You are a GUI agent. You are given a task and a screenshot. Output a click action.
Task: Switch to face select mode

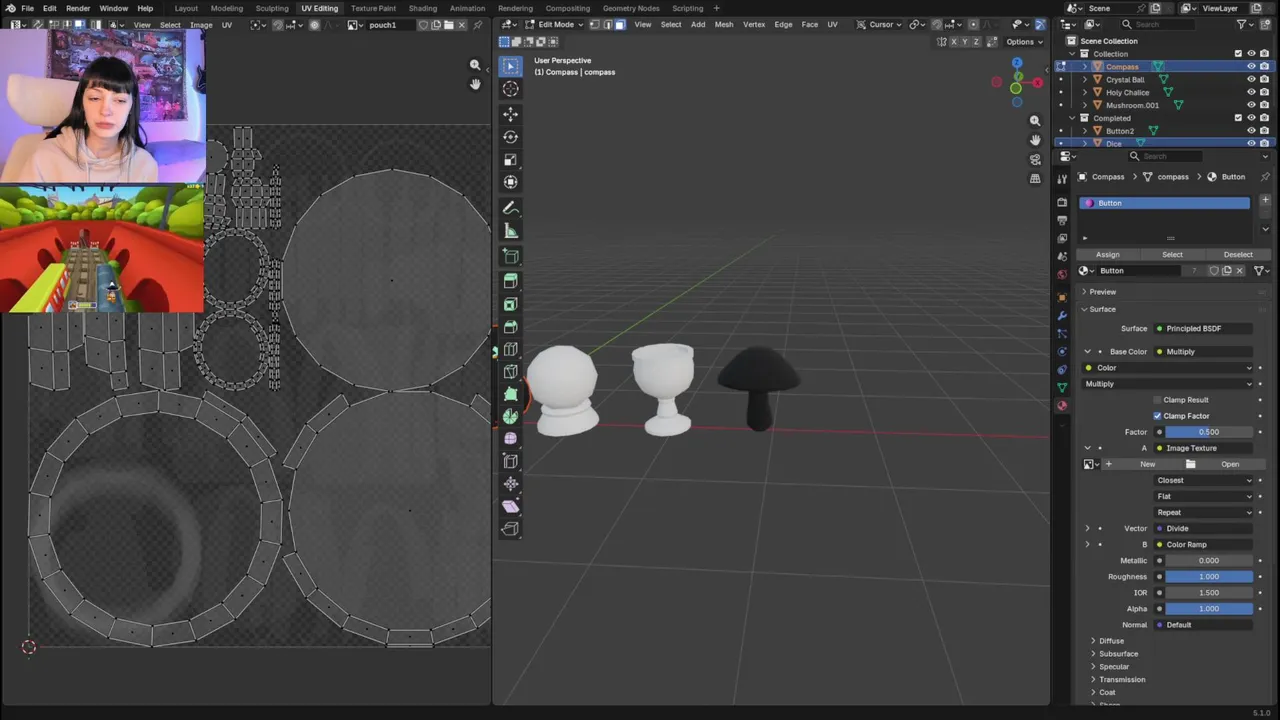pyautogui.click(x=620, y=24)
